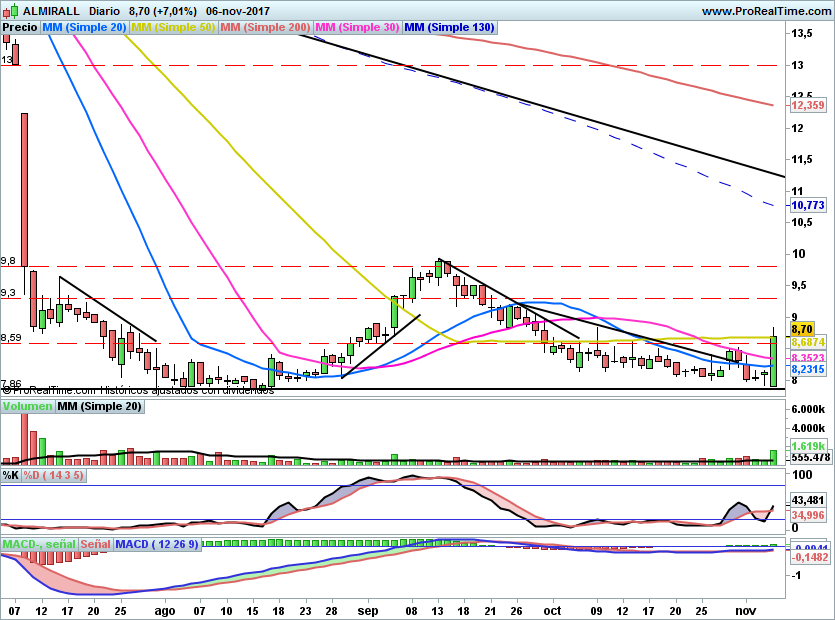This screenshot has width=835, height=620.
Task: Click the blue MM (Simple 20) price label
Action: coord(85,28)
